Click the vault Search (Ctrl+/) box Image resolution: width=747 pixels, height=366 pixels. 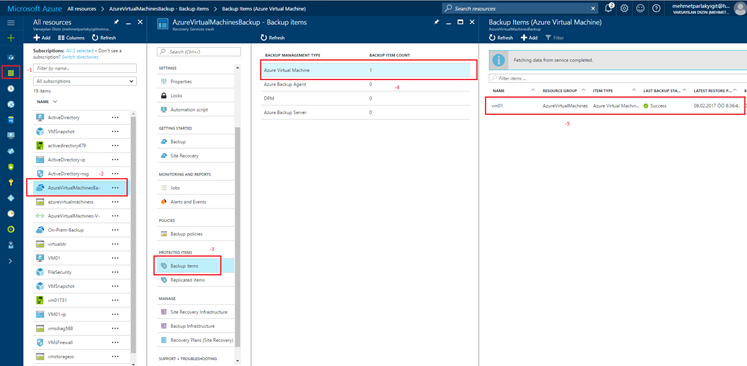199,51
